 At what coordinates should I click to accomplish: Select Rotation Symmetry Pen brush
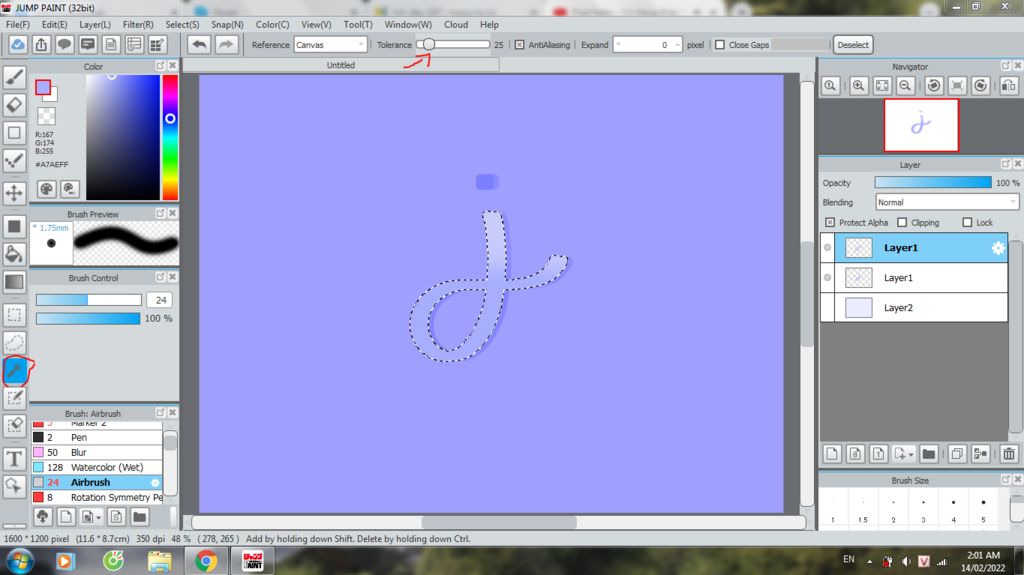click(x=97, y=497)
